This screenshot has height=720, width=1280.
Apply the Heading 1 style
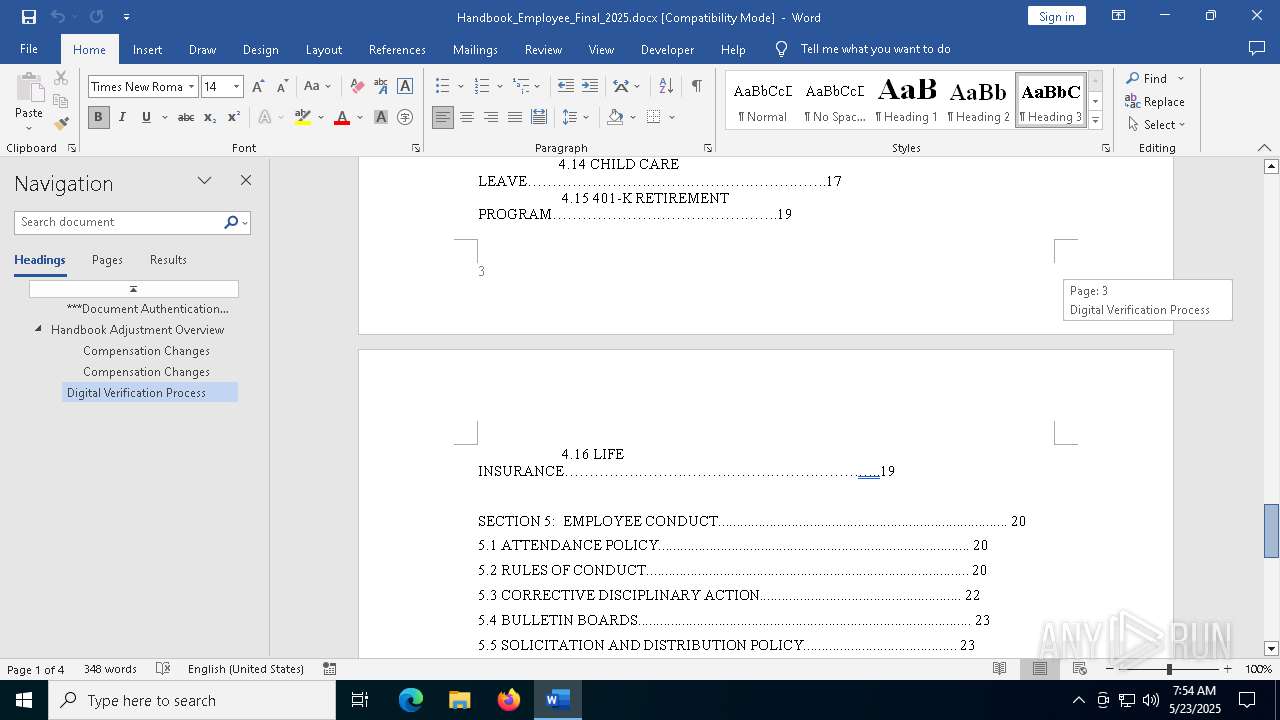pos(907,100)
